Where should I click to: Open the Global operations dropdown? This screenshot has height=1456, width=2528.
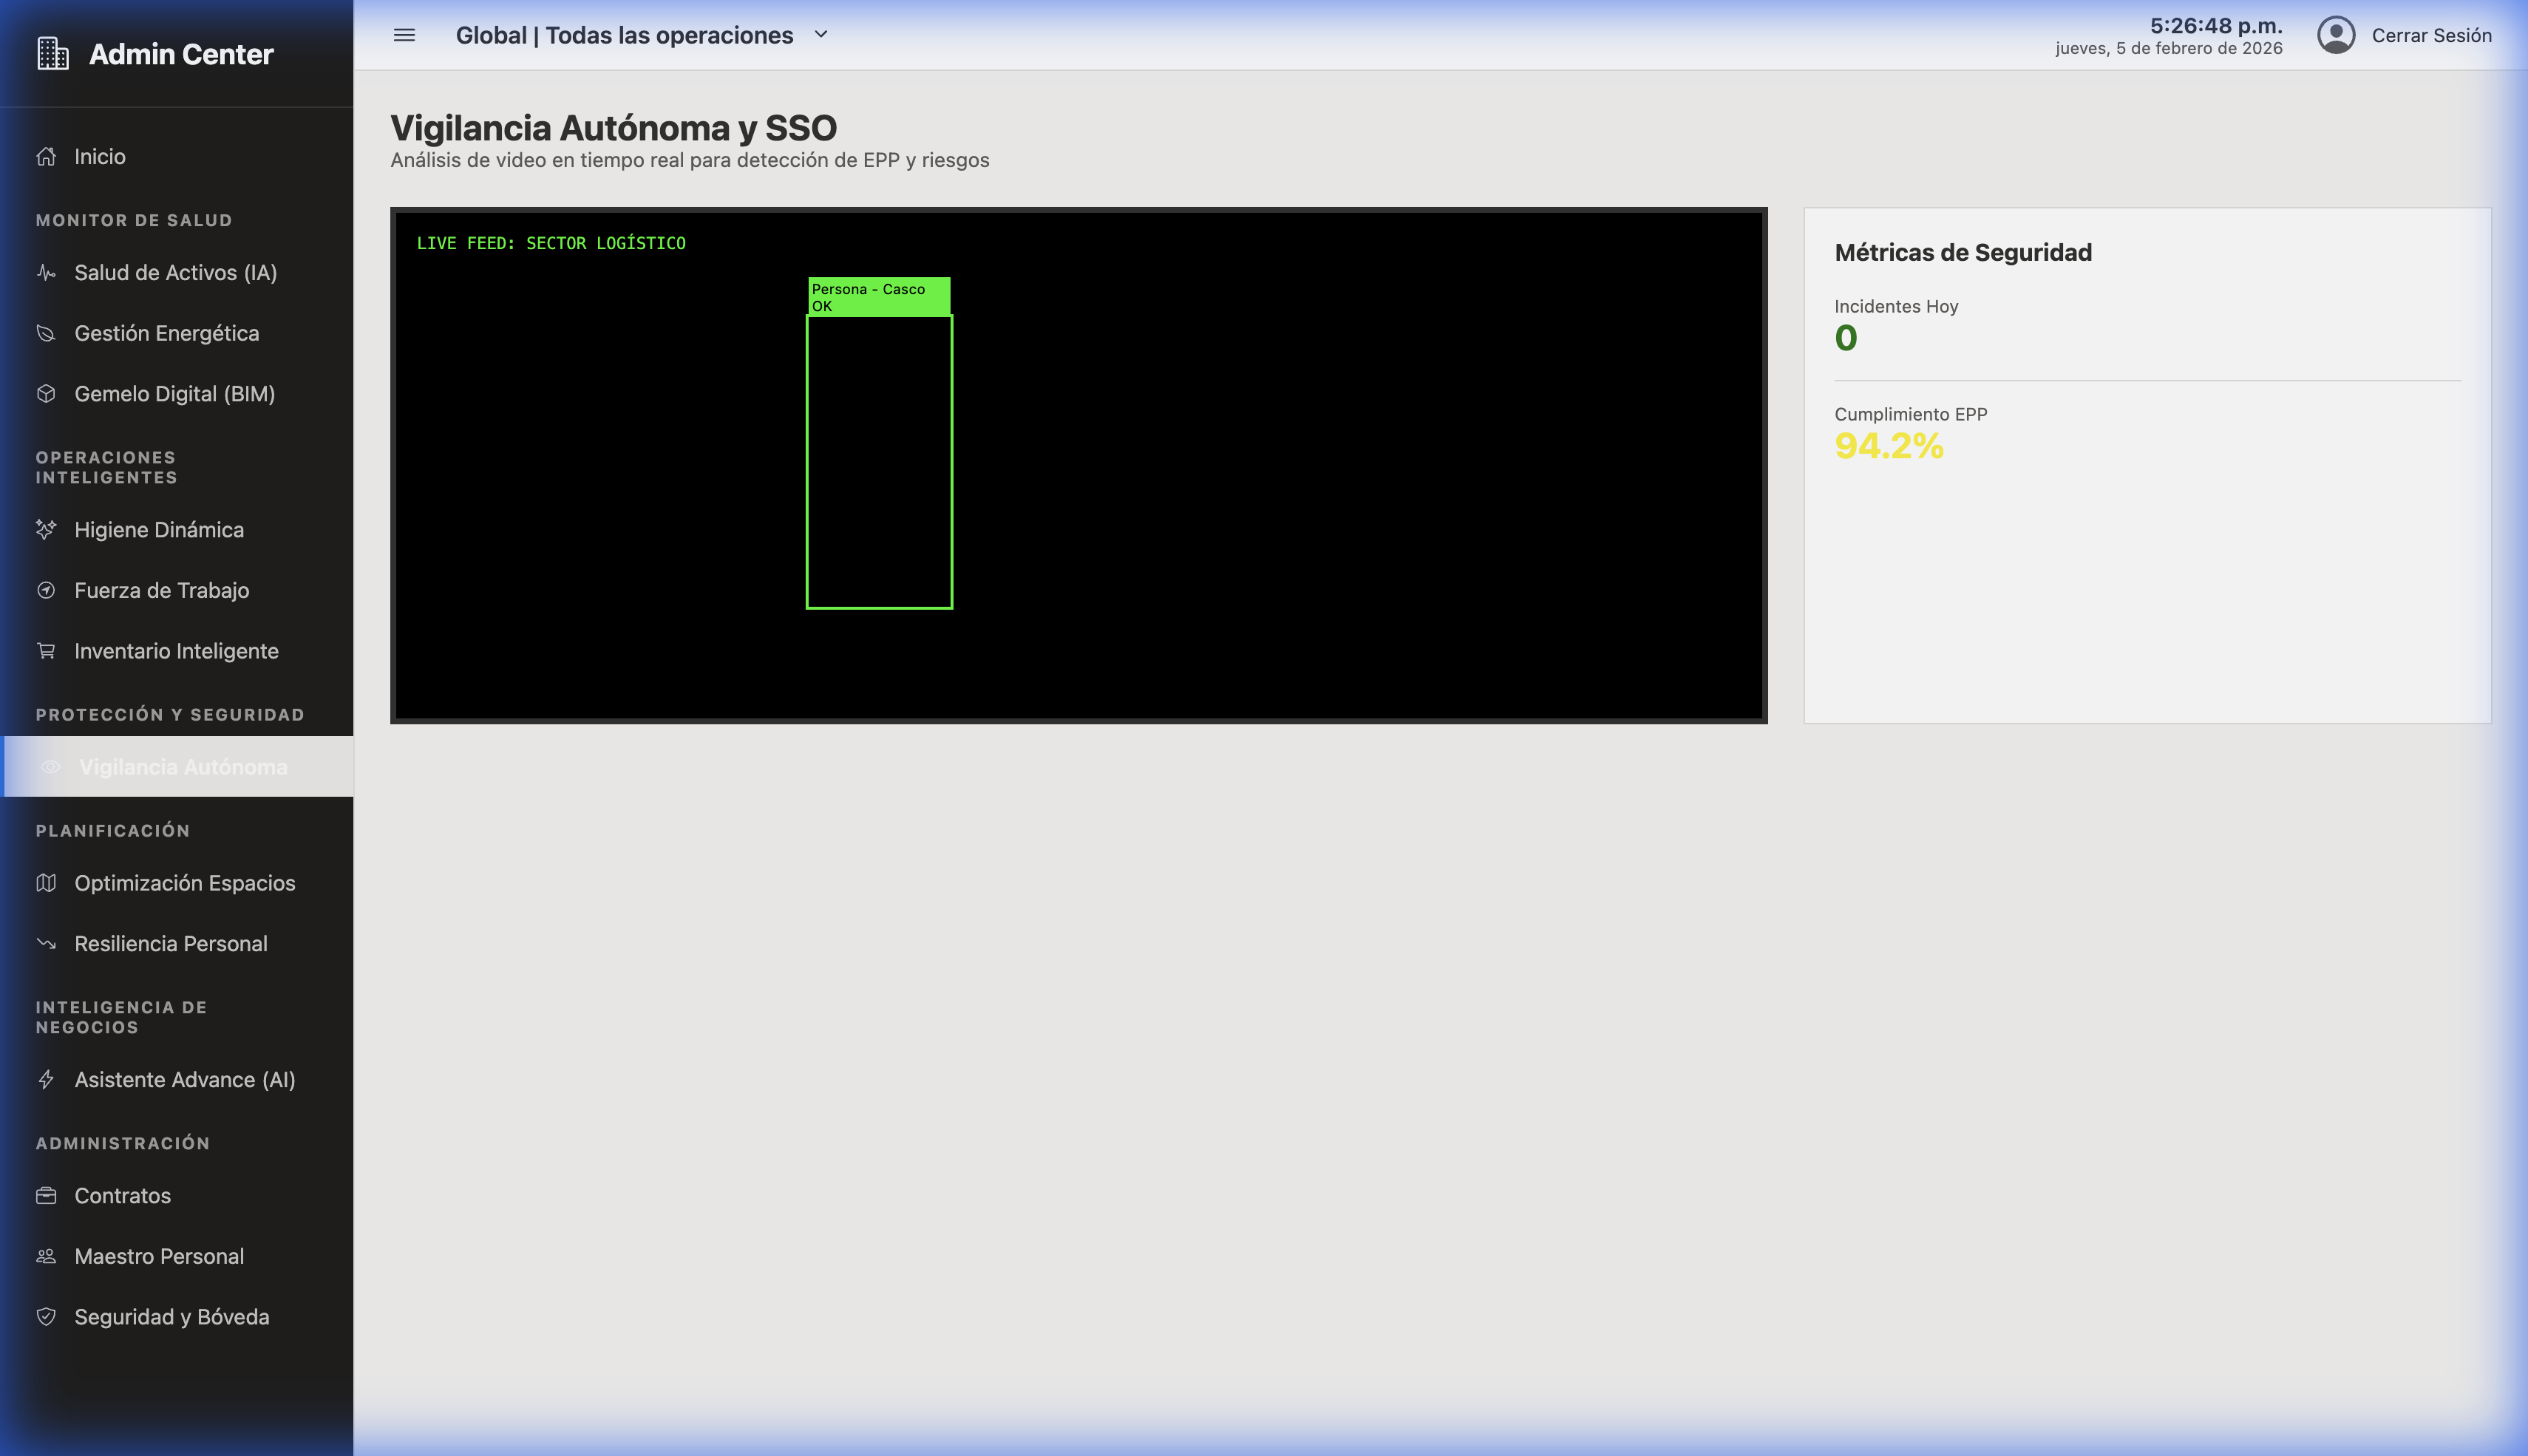coord(624,35)
